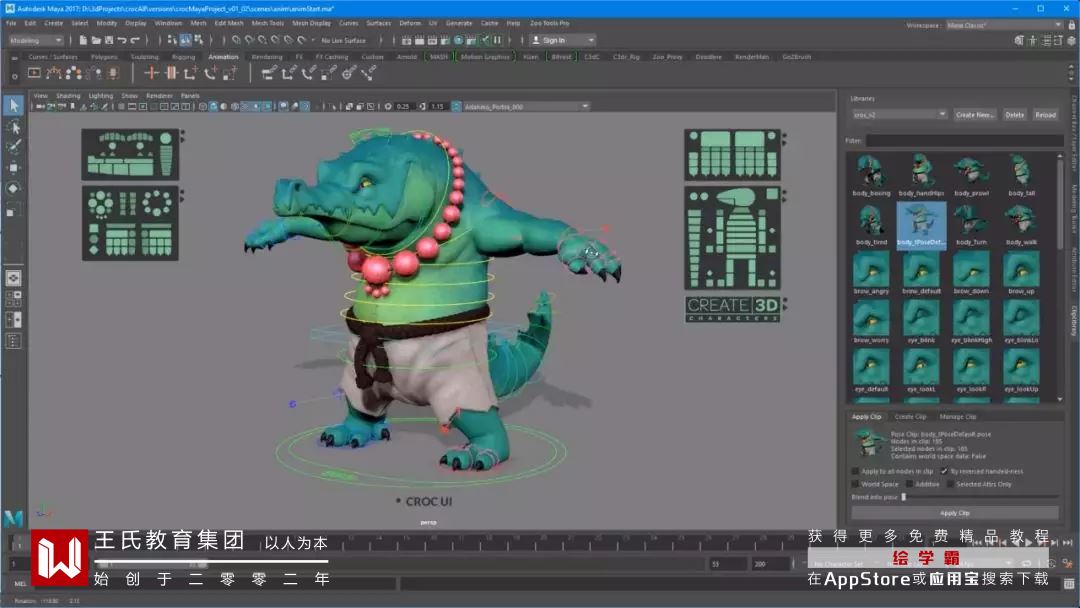Switch to the Rigging shelf tab
The image size is (1080, 608).
183,57
